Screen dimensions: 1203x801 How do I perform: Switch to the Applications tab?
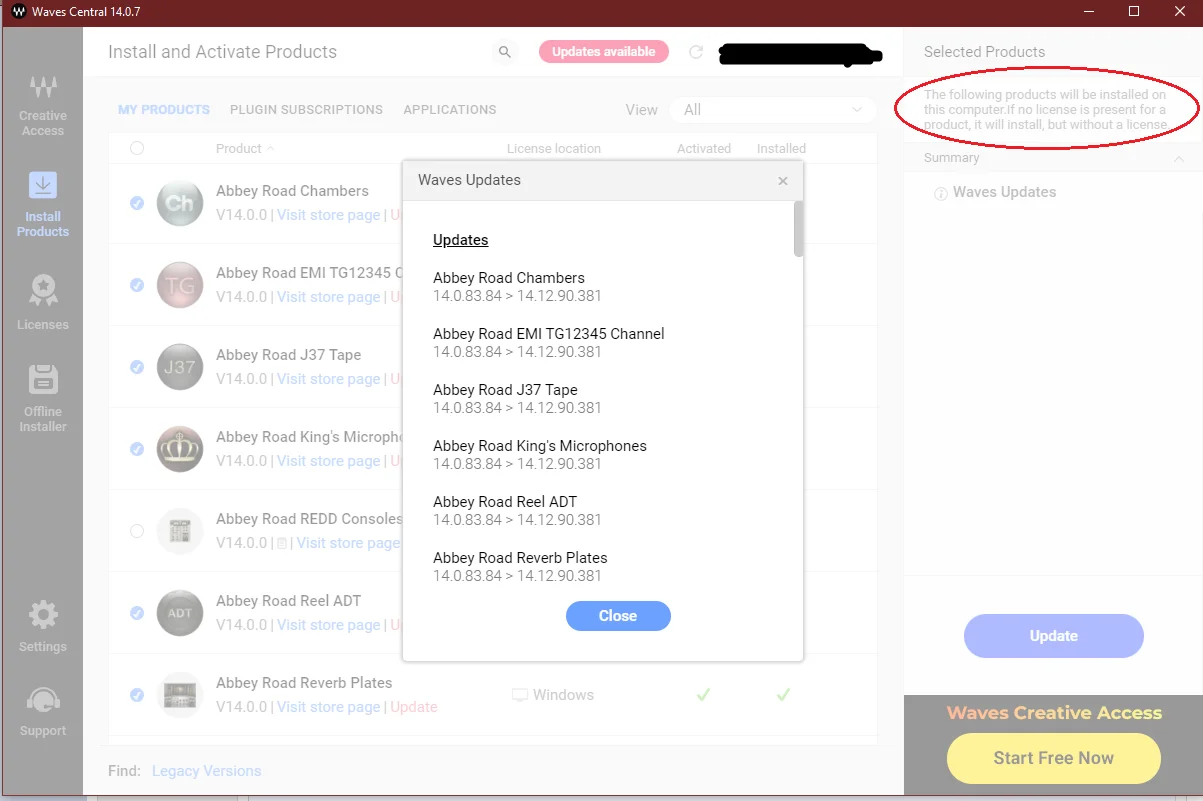tap(450, 109)
